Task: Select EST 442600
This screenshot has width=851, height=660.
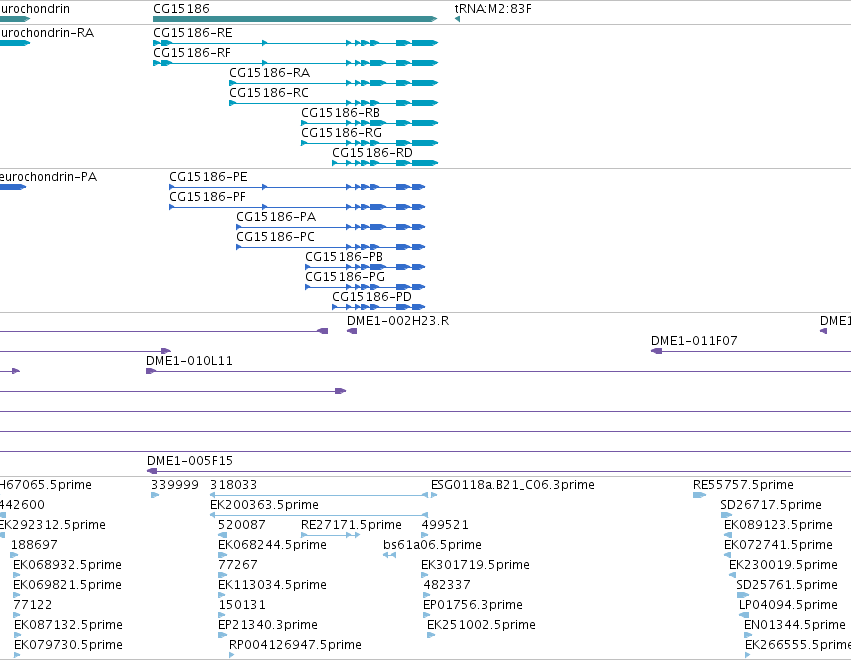Action: point(22,505)
